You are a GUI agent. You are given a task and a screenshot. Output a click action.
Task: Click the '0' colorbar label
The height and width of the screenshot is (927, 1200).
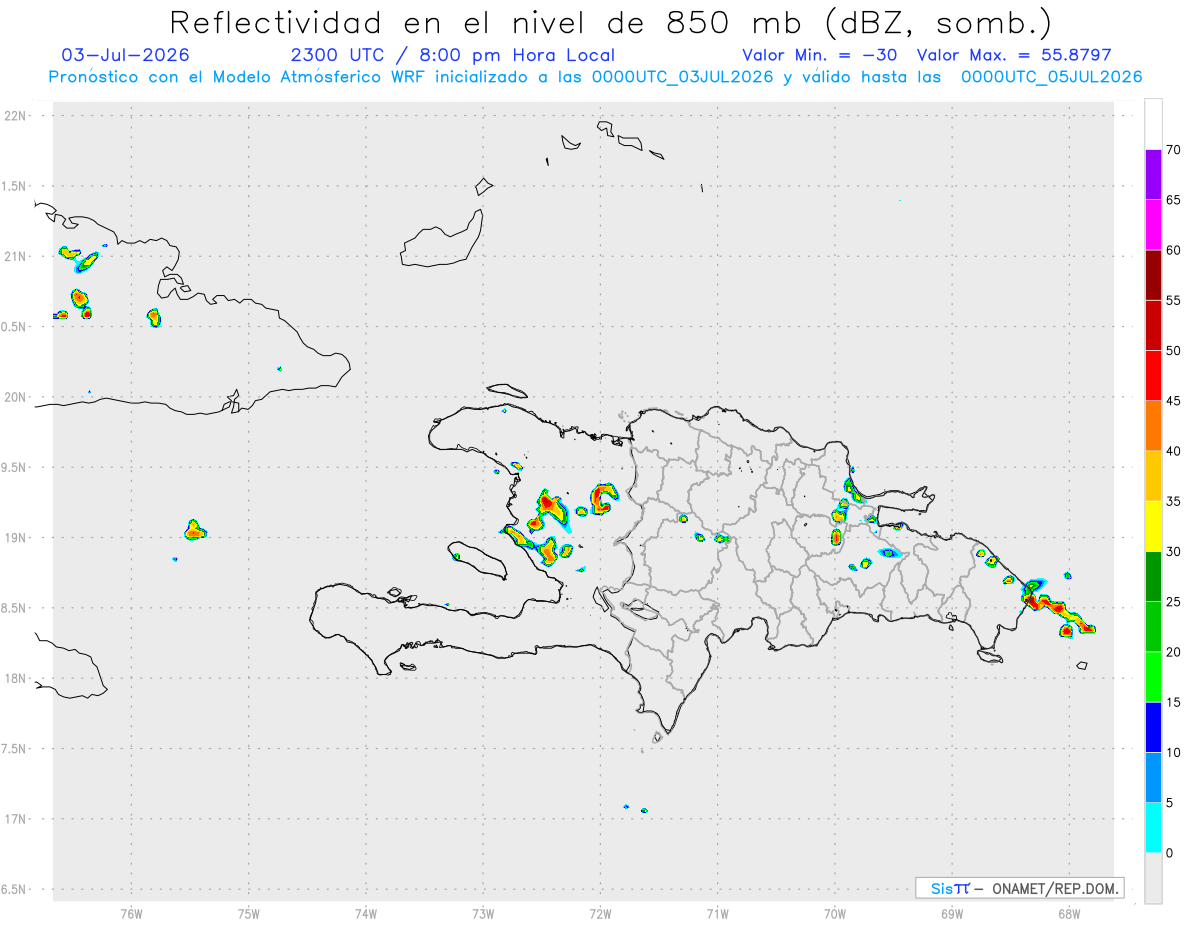[x=1169, y=853]
